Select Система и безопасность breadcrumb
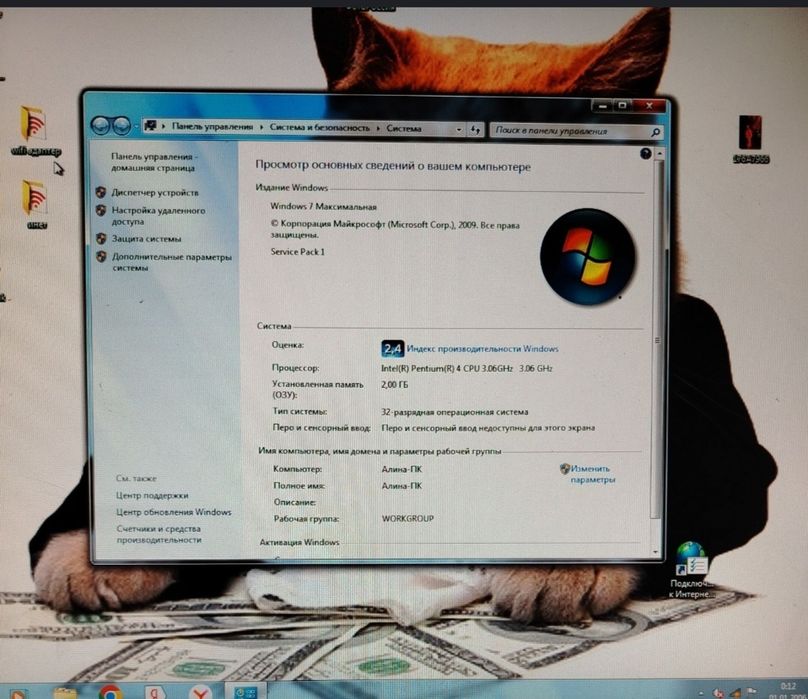808x699 pixels. [319, 127]
